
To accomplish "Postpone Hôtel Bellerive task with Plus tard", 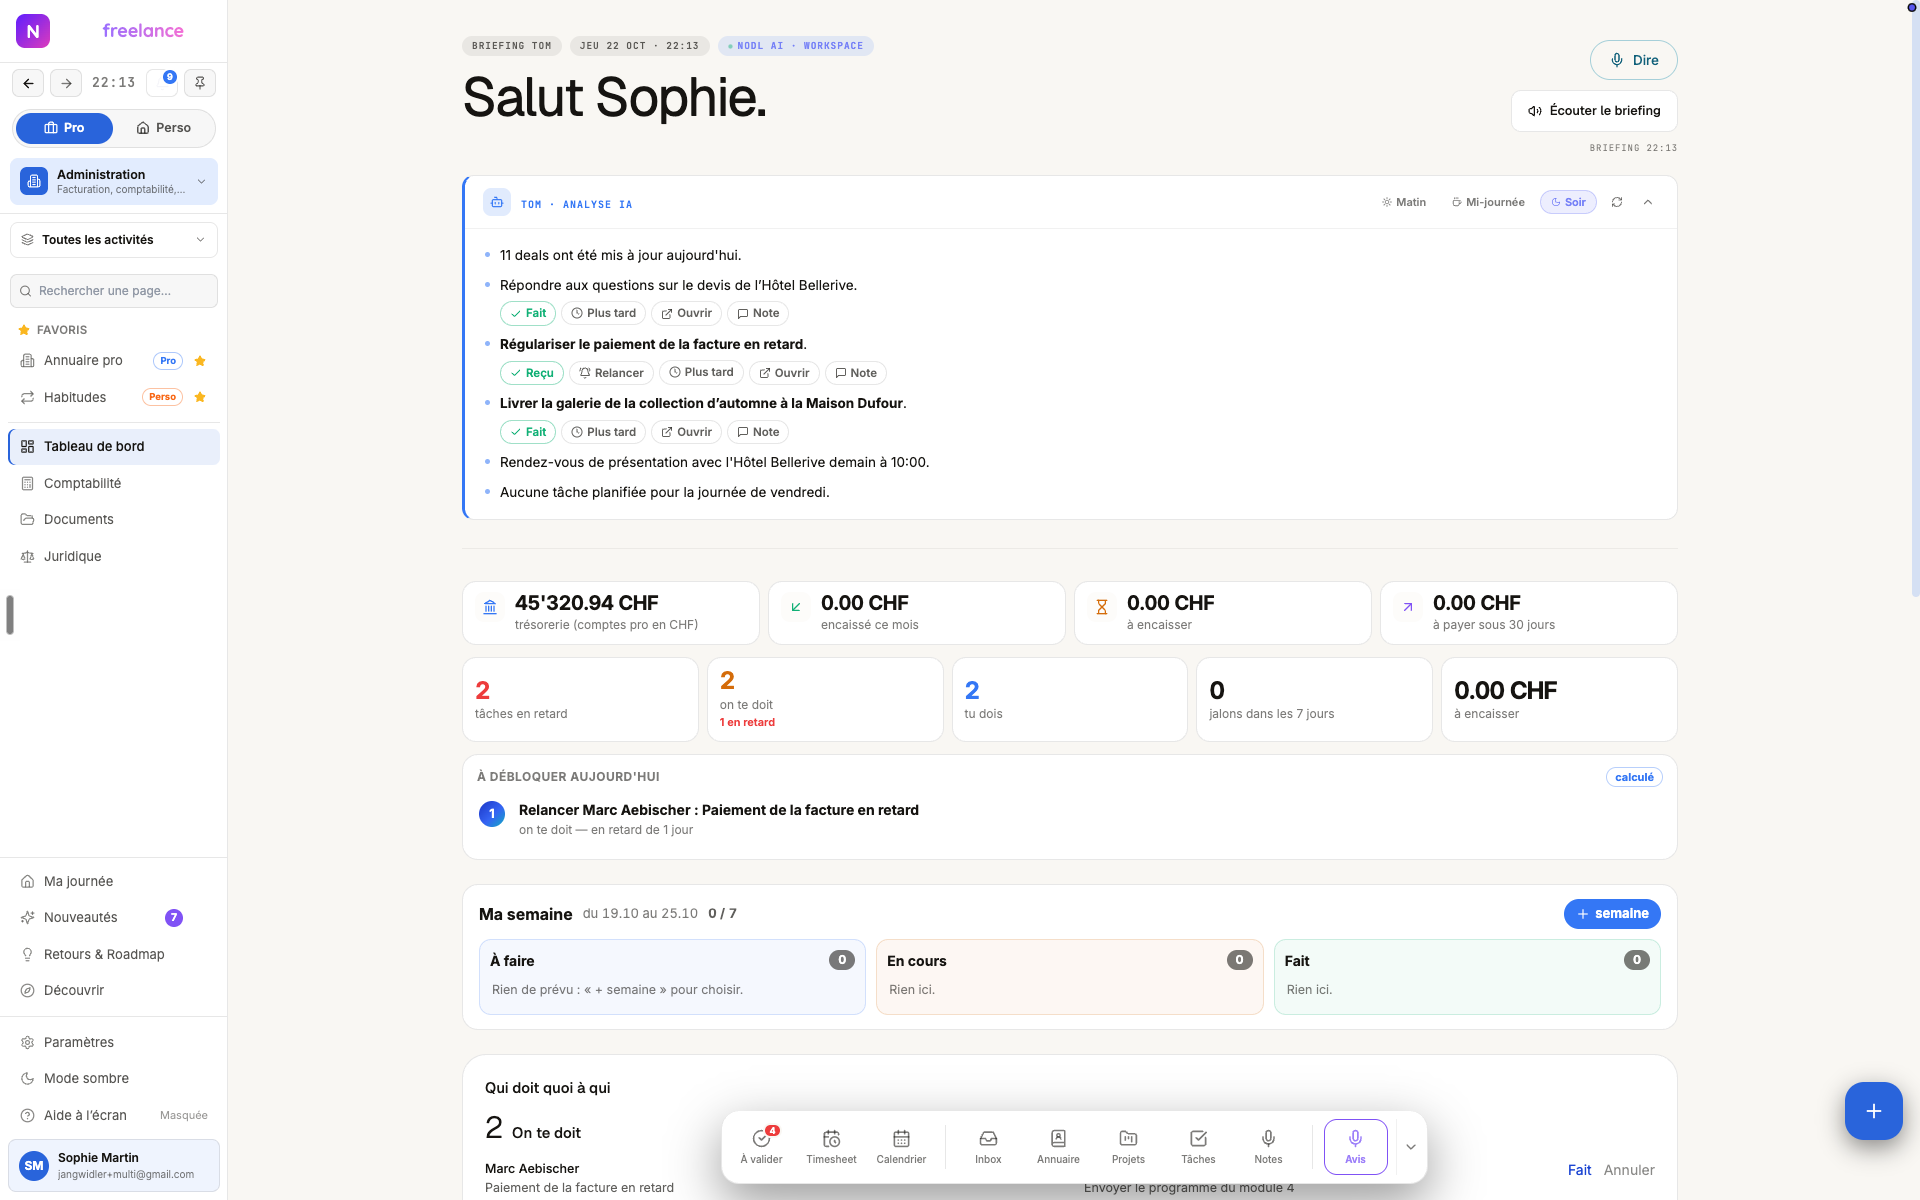I will pyautogui.click(x=604, y=313).
